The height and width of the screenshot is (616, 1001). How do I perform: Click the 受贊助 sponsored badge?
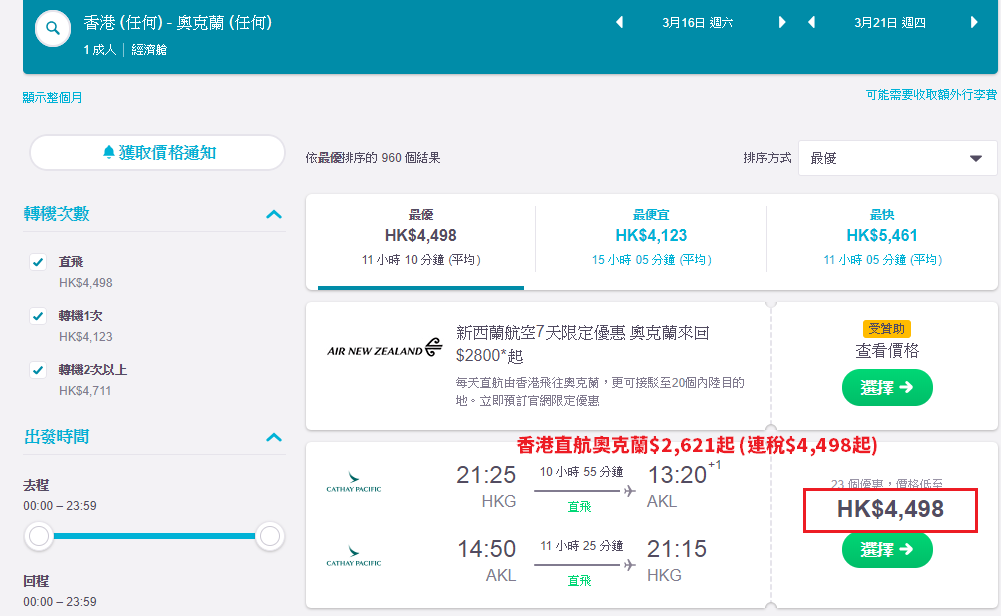887,329
